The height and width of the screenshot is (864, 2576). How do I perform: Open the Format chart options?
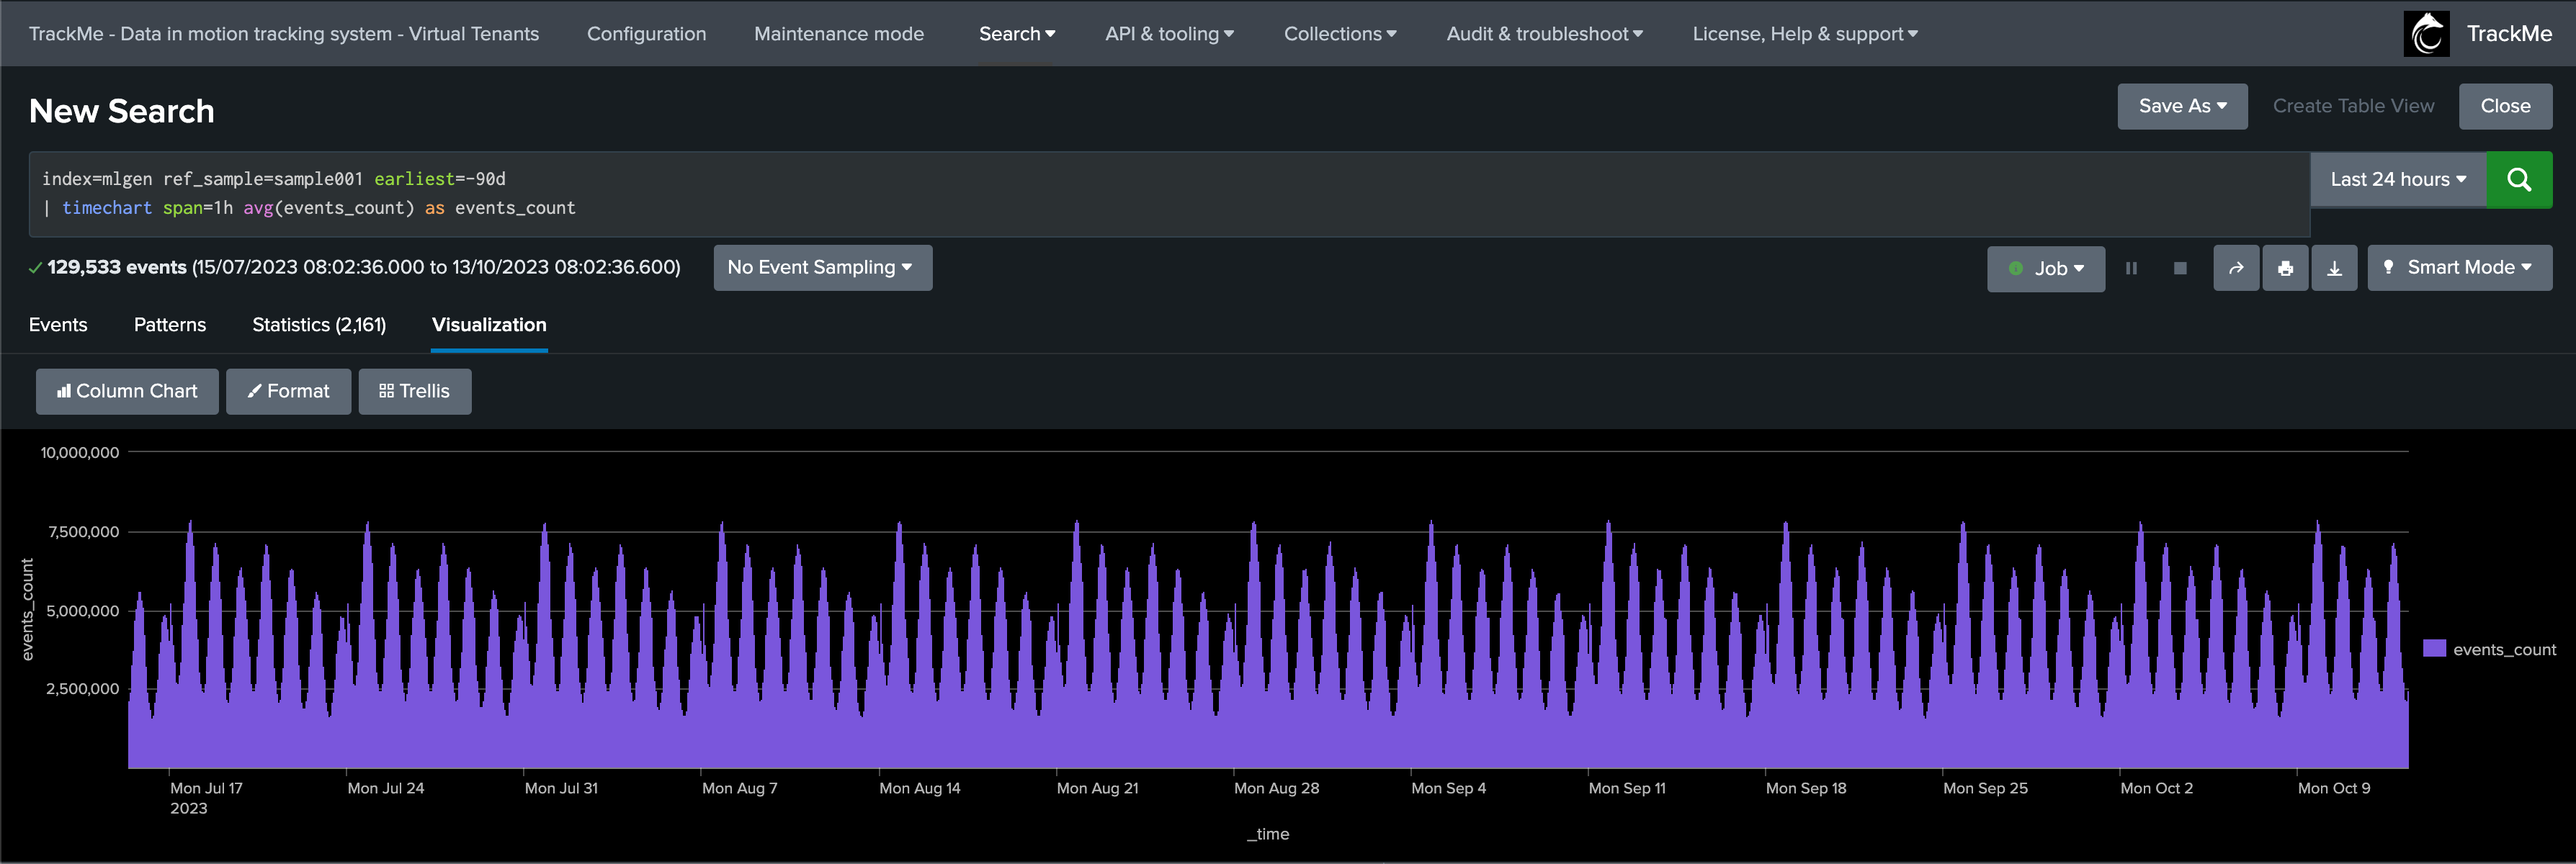288,391
